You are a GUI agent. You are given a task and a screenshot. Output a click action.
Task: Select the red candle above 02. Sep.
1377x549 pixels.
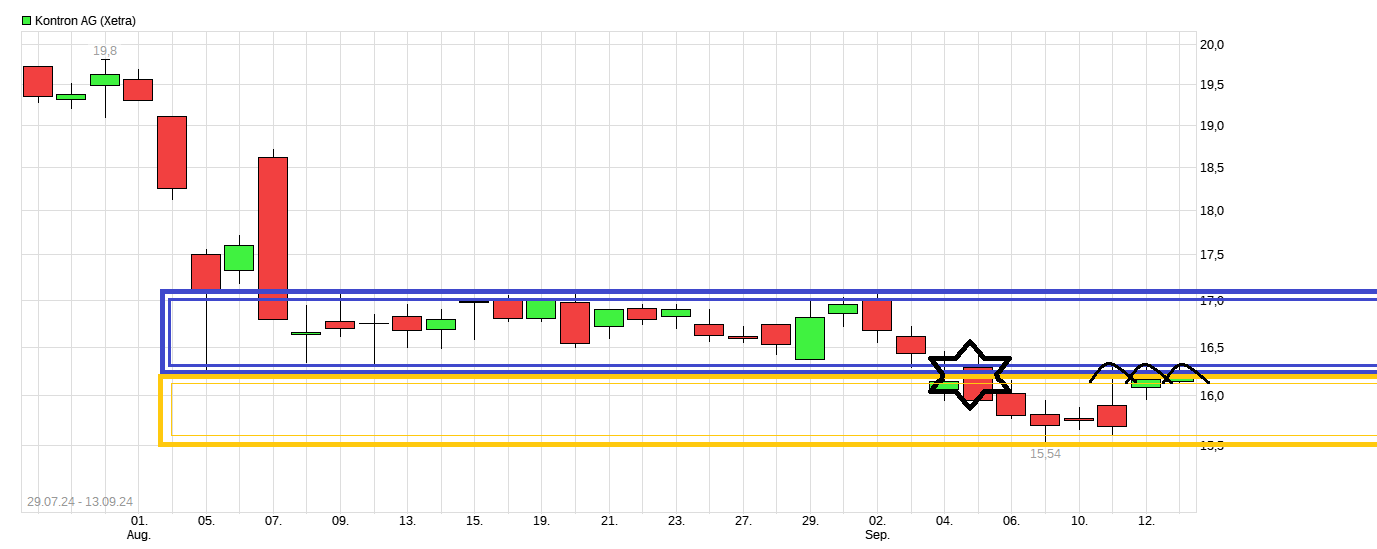(x=877, y=315)
